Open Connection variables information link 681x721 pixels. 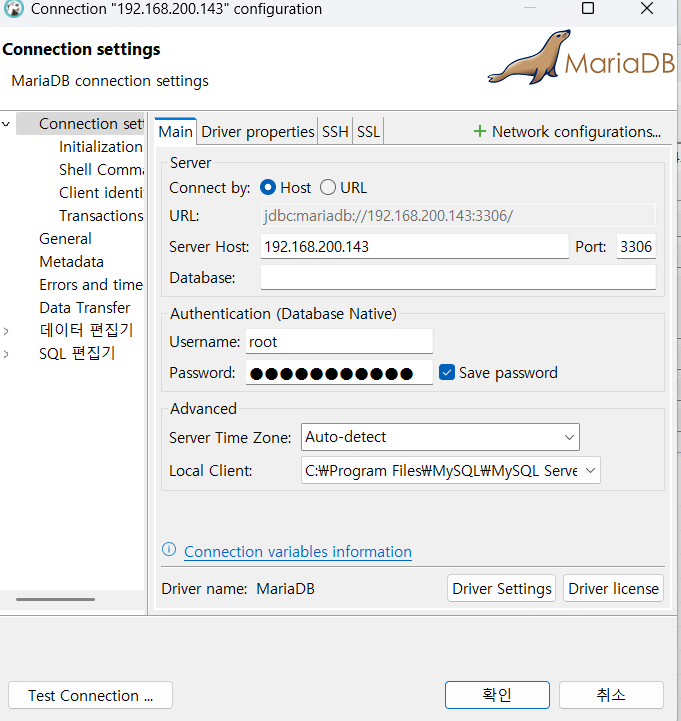click(298, 551)
